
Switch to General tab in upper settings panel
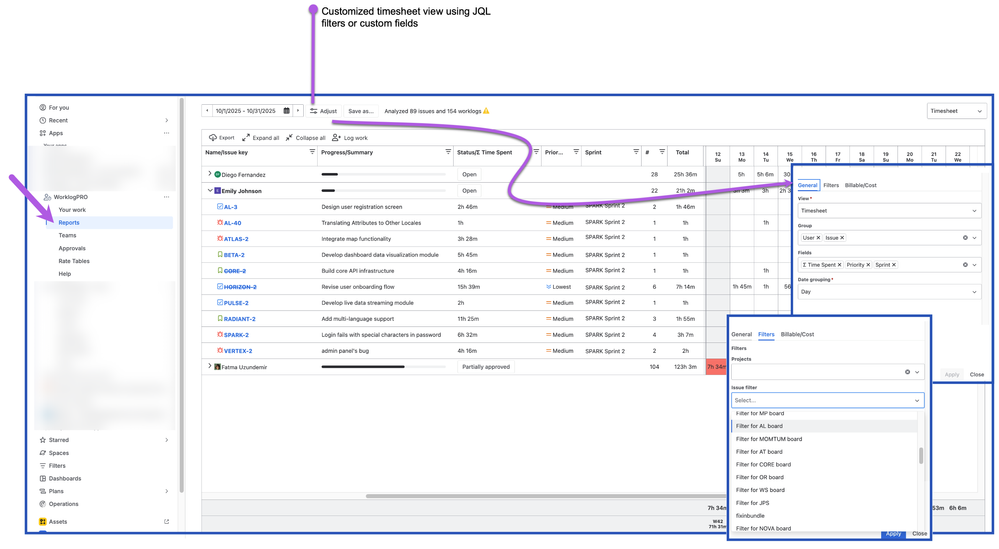[x=807, y=185]
